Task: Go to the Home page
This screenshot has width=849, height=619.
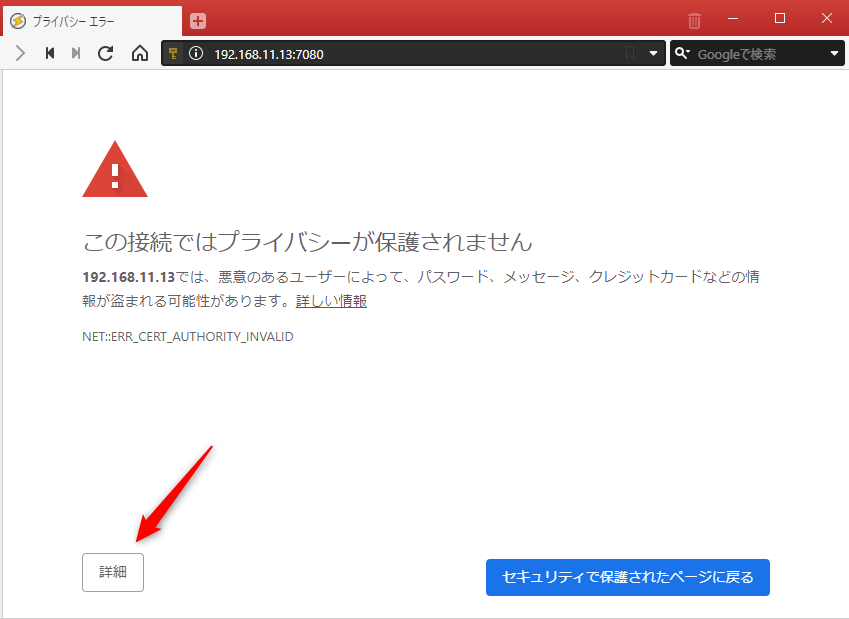Action: tap(140, 54)
